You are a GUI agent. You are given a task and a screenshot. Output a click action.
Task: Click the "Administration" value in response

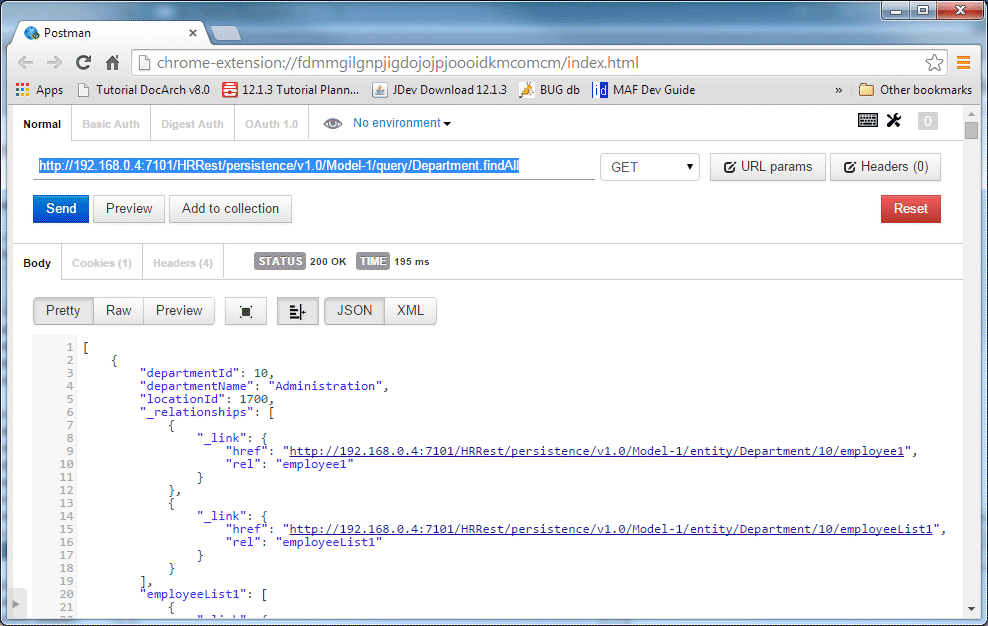325,386
